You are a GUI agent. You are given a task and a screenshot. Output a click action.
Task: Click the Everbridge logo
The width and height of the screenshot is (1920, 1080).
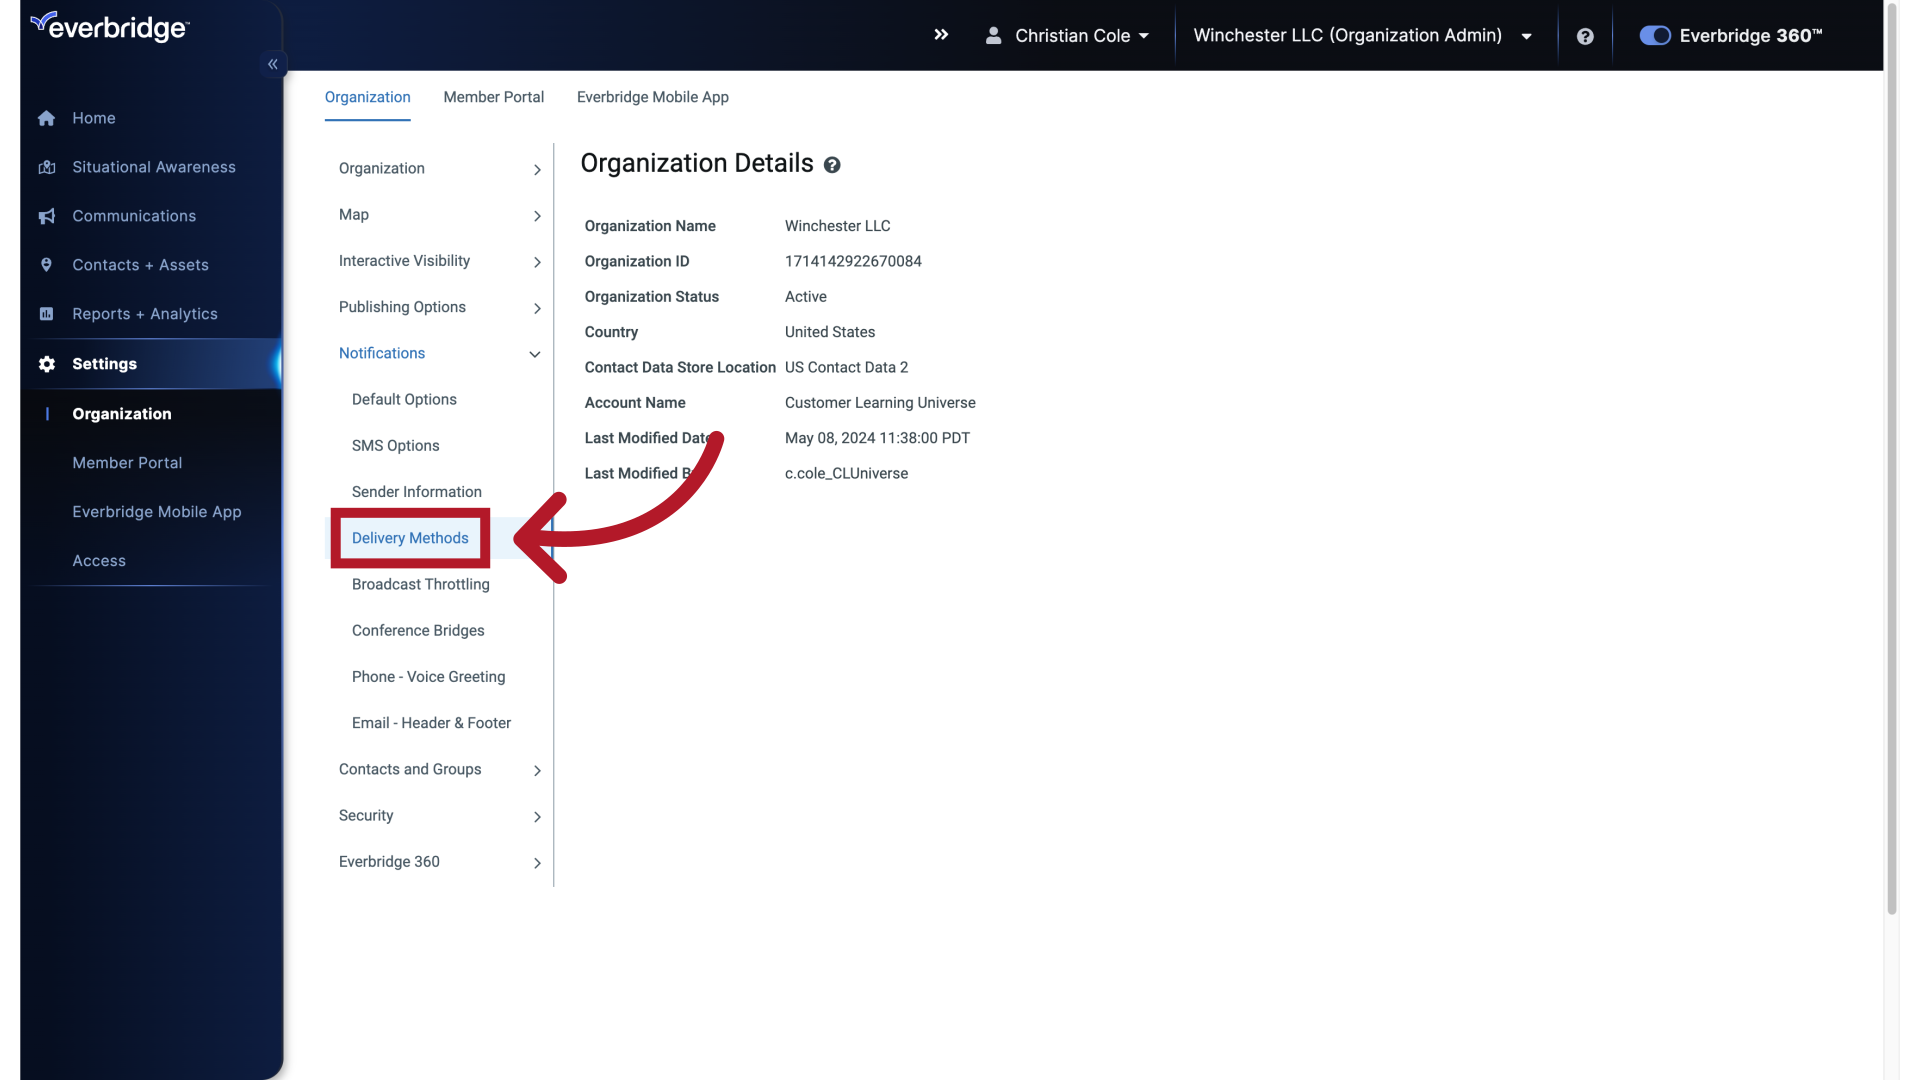coord(109,26)
